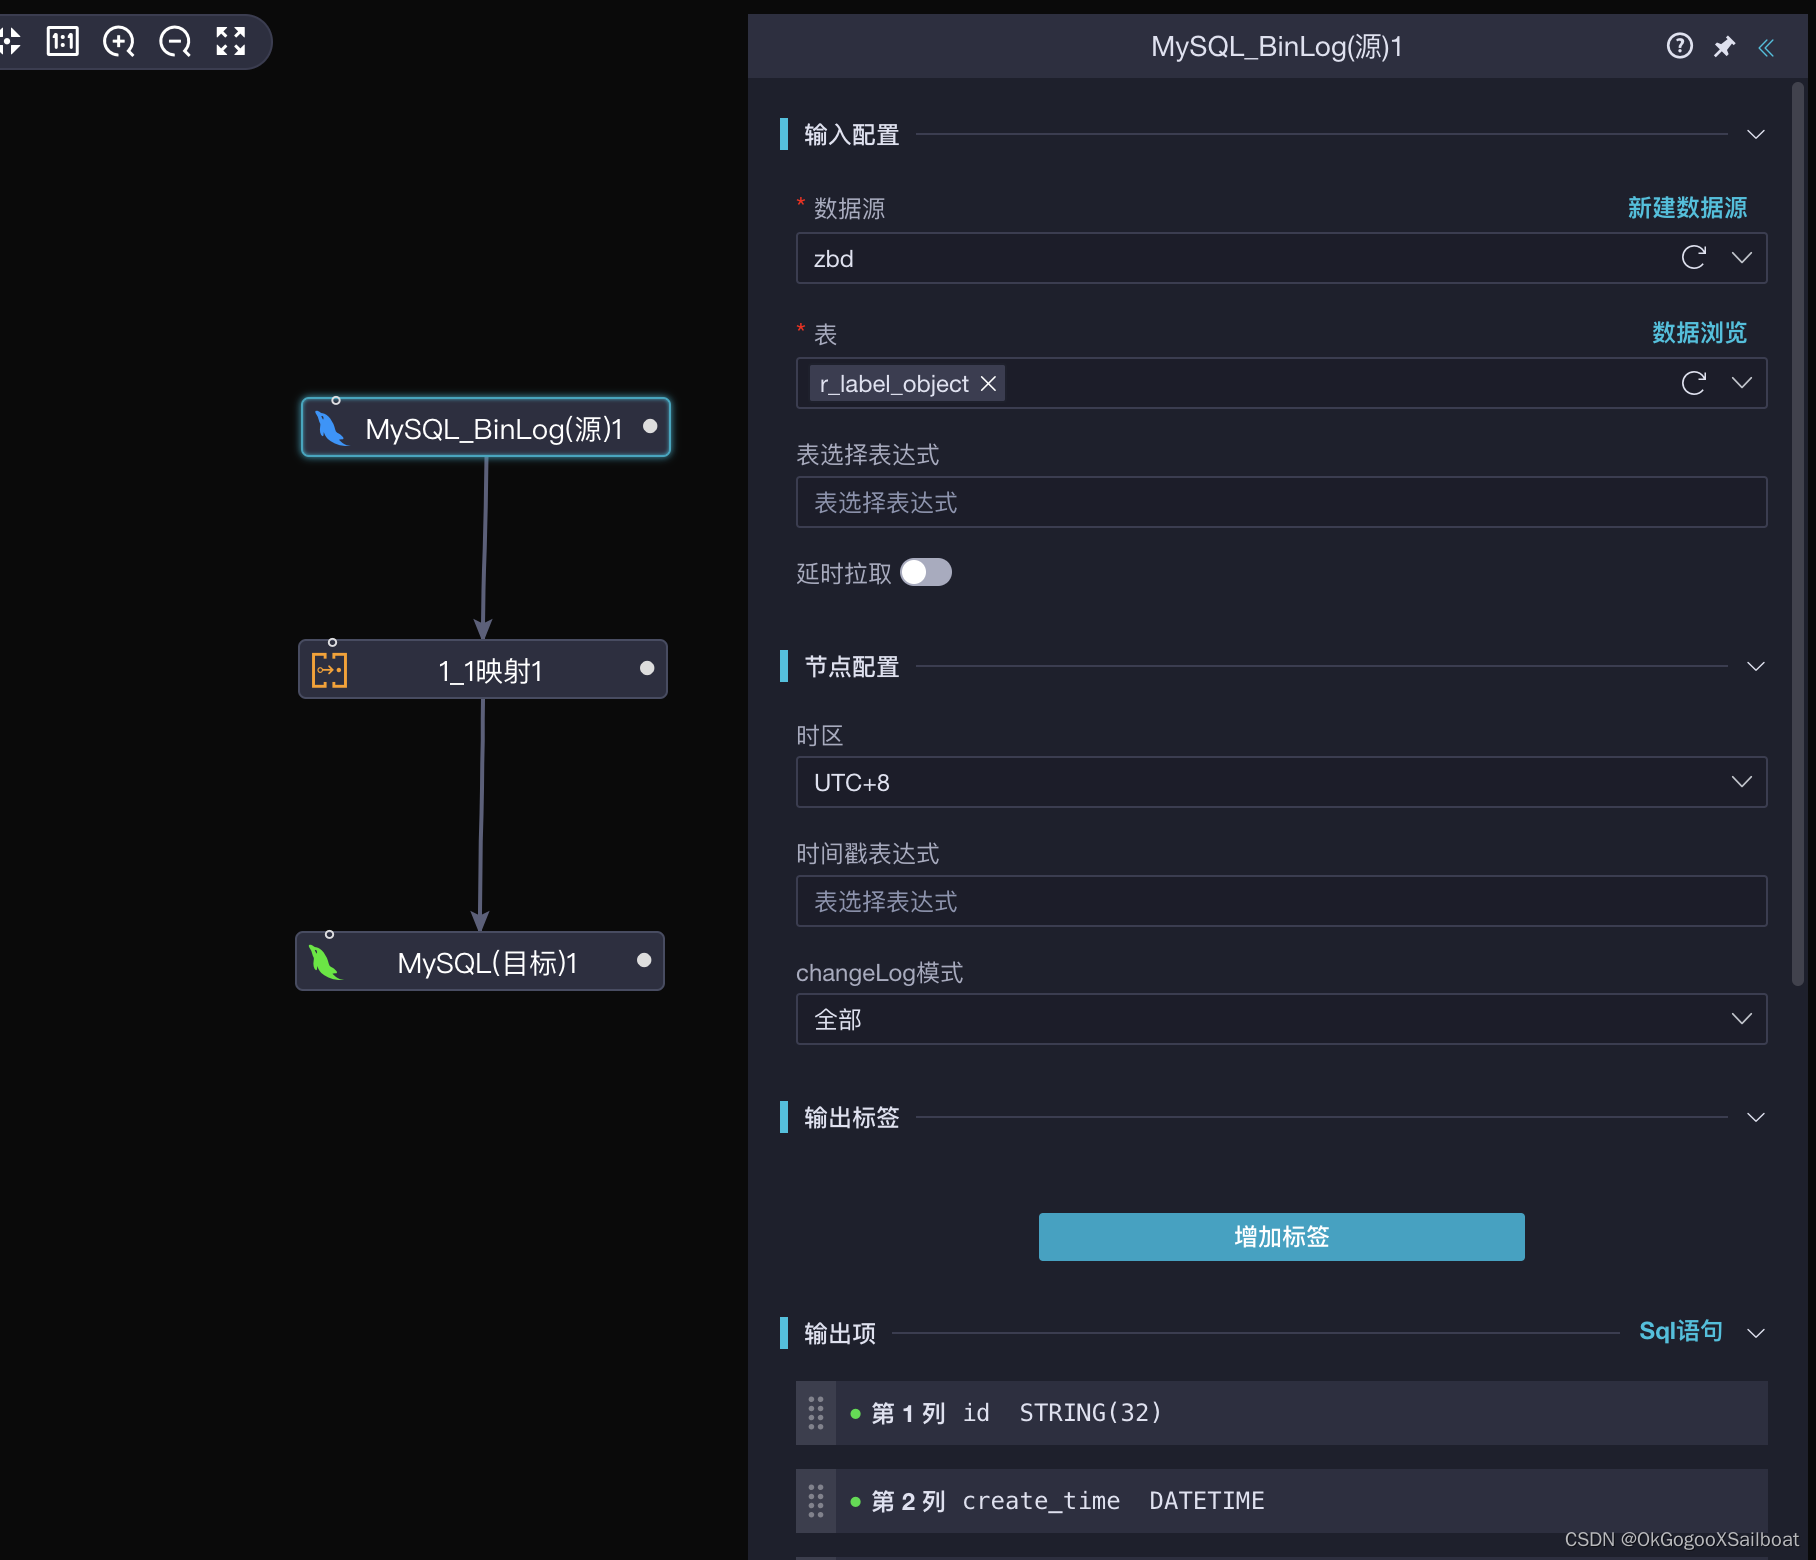The width and height of the screenshot is (1816, 1560).
Task: Click the panel vertical scrollbar
Action: click(1797, 535)
